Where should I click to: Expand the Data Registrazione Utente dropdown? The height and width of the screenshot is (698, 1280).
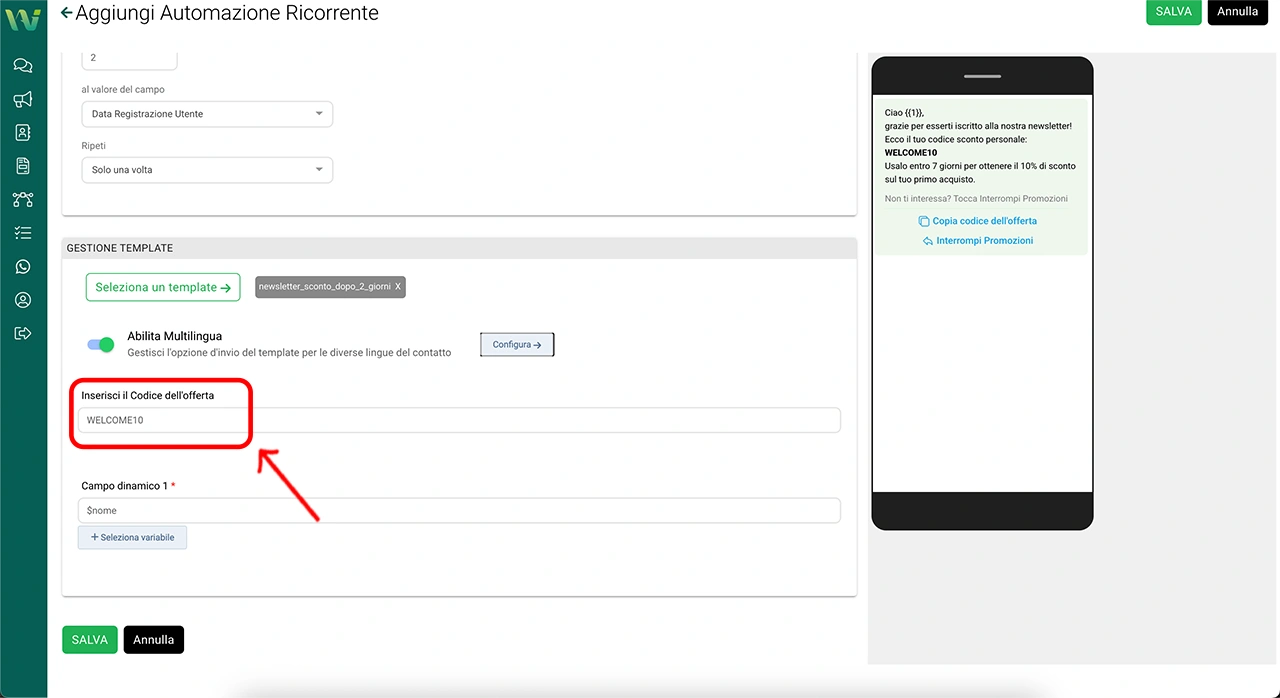pos(207,114)
